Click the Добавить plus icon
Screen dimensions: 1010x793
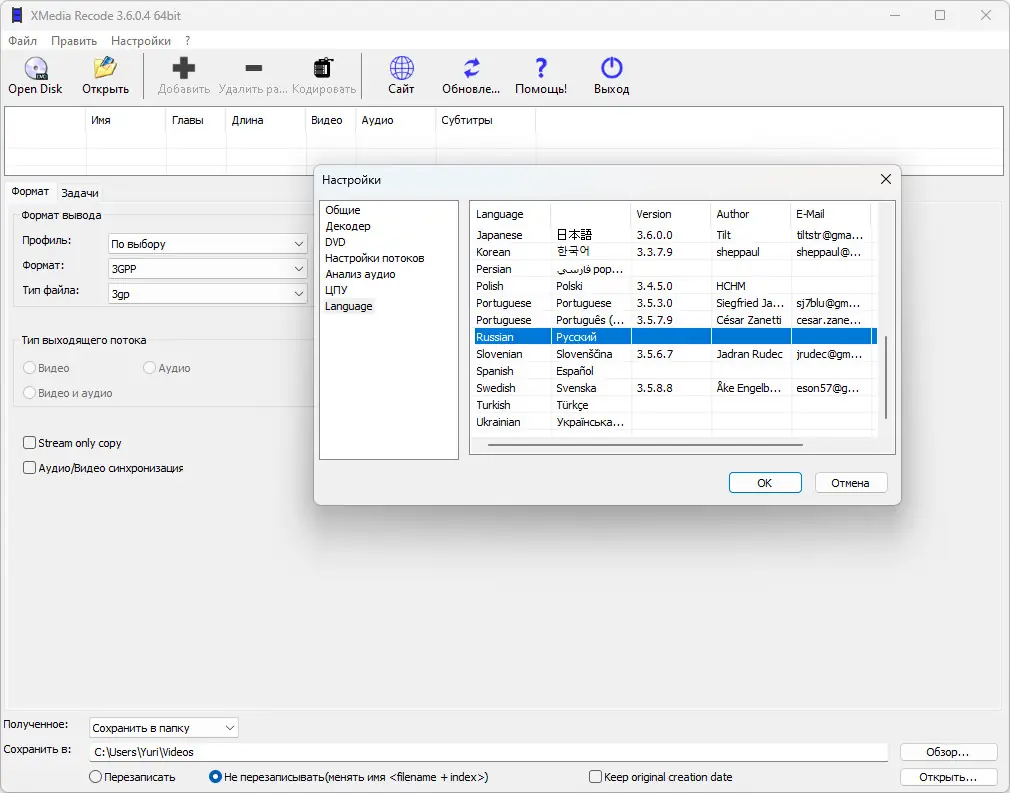coord(184,68)
